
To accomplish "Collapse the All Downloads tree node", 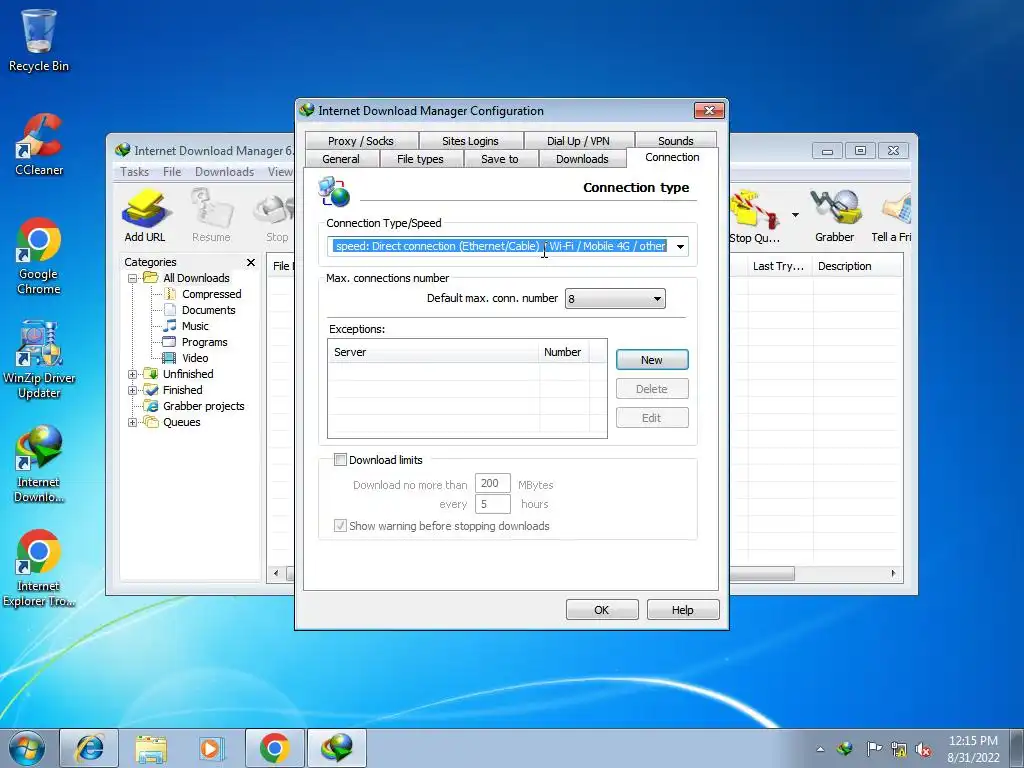I will pos(133,278).
